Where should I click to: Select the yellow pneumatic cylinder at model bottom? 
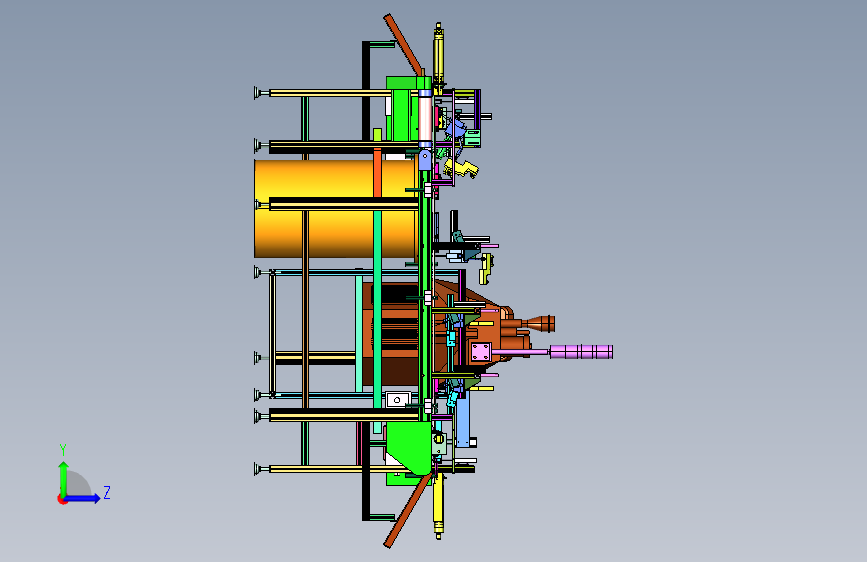[438, 506]
